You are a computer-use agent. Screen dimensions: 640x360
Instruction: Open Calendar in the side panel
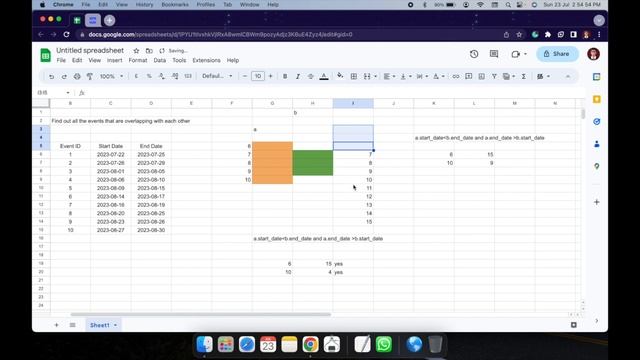596,77
